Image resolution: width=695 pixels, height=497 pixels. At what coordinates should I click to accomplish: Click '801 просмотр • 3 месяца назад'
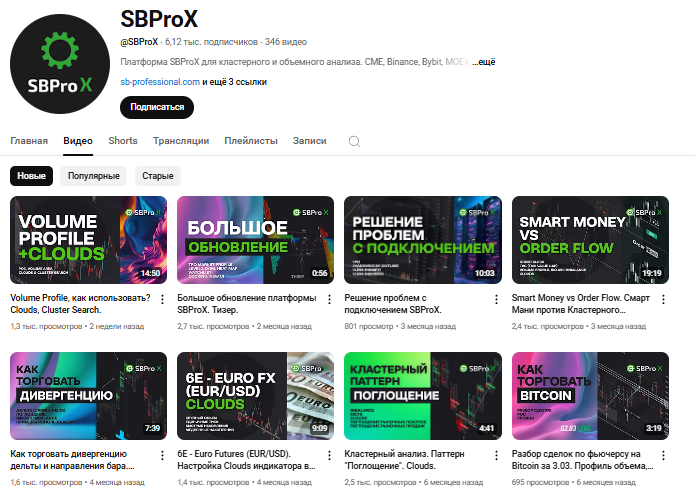(x=400, y=326)
